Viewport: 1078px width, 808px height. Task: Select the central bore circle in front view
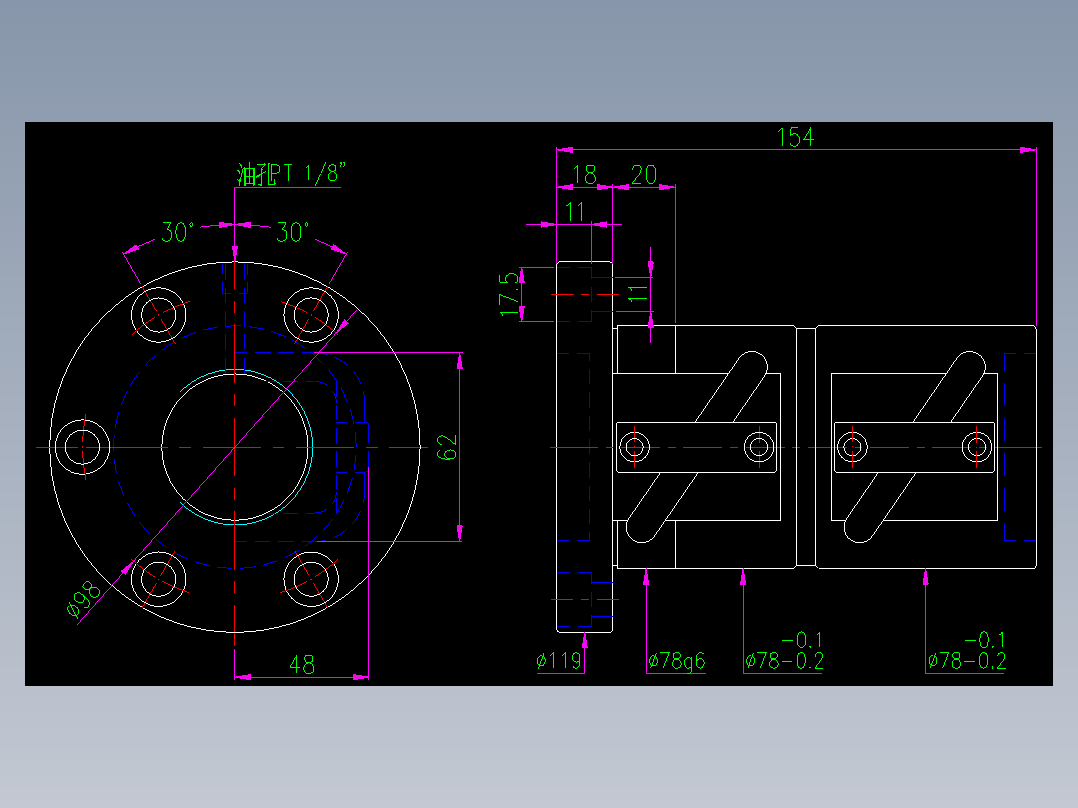[x=237, y=375]
